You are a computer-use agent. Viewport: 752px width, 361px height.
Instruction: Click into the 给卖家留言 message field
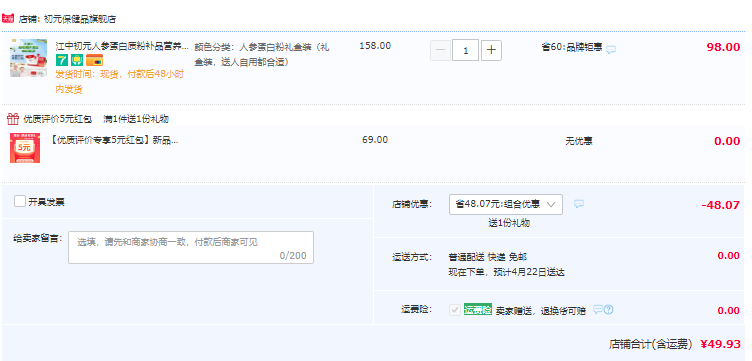click(x=191, y=247)
